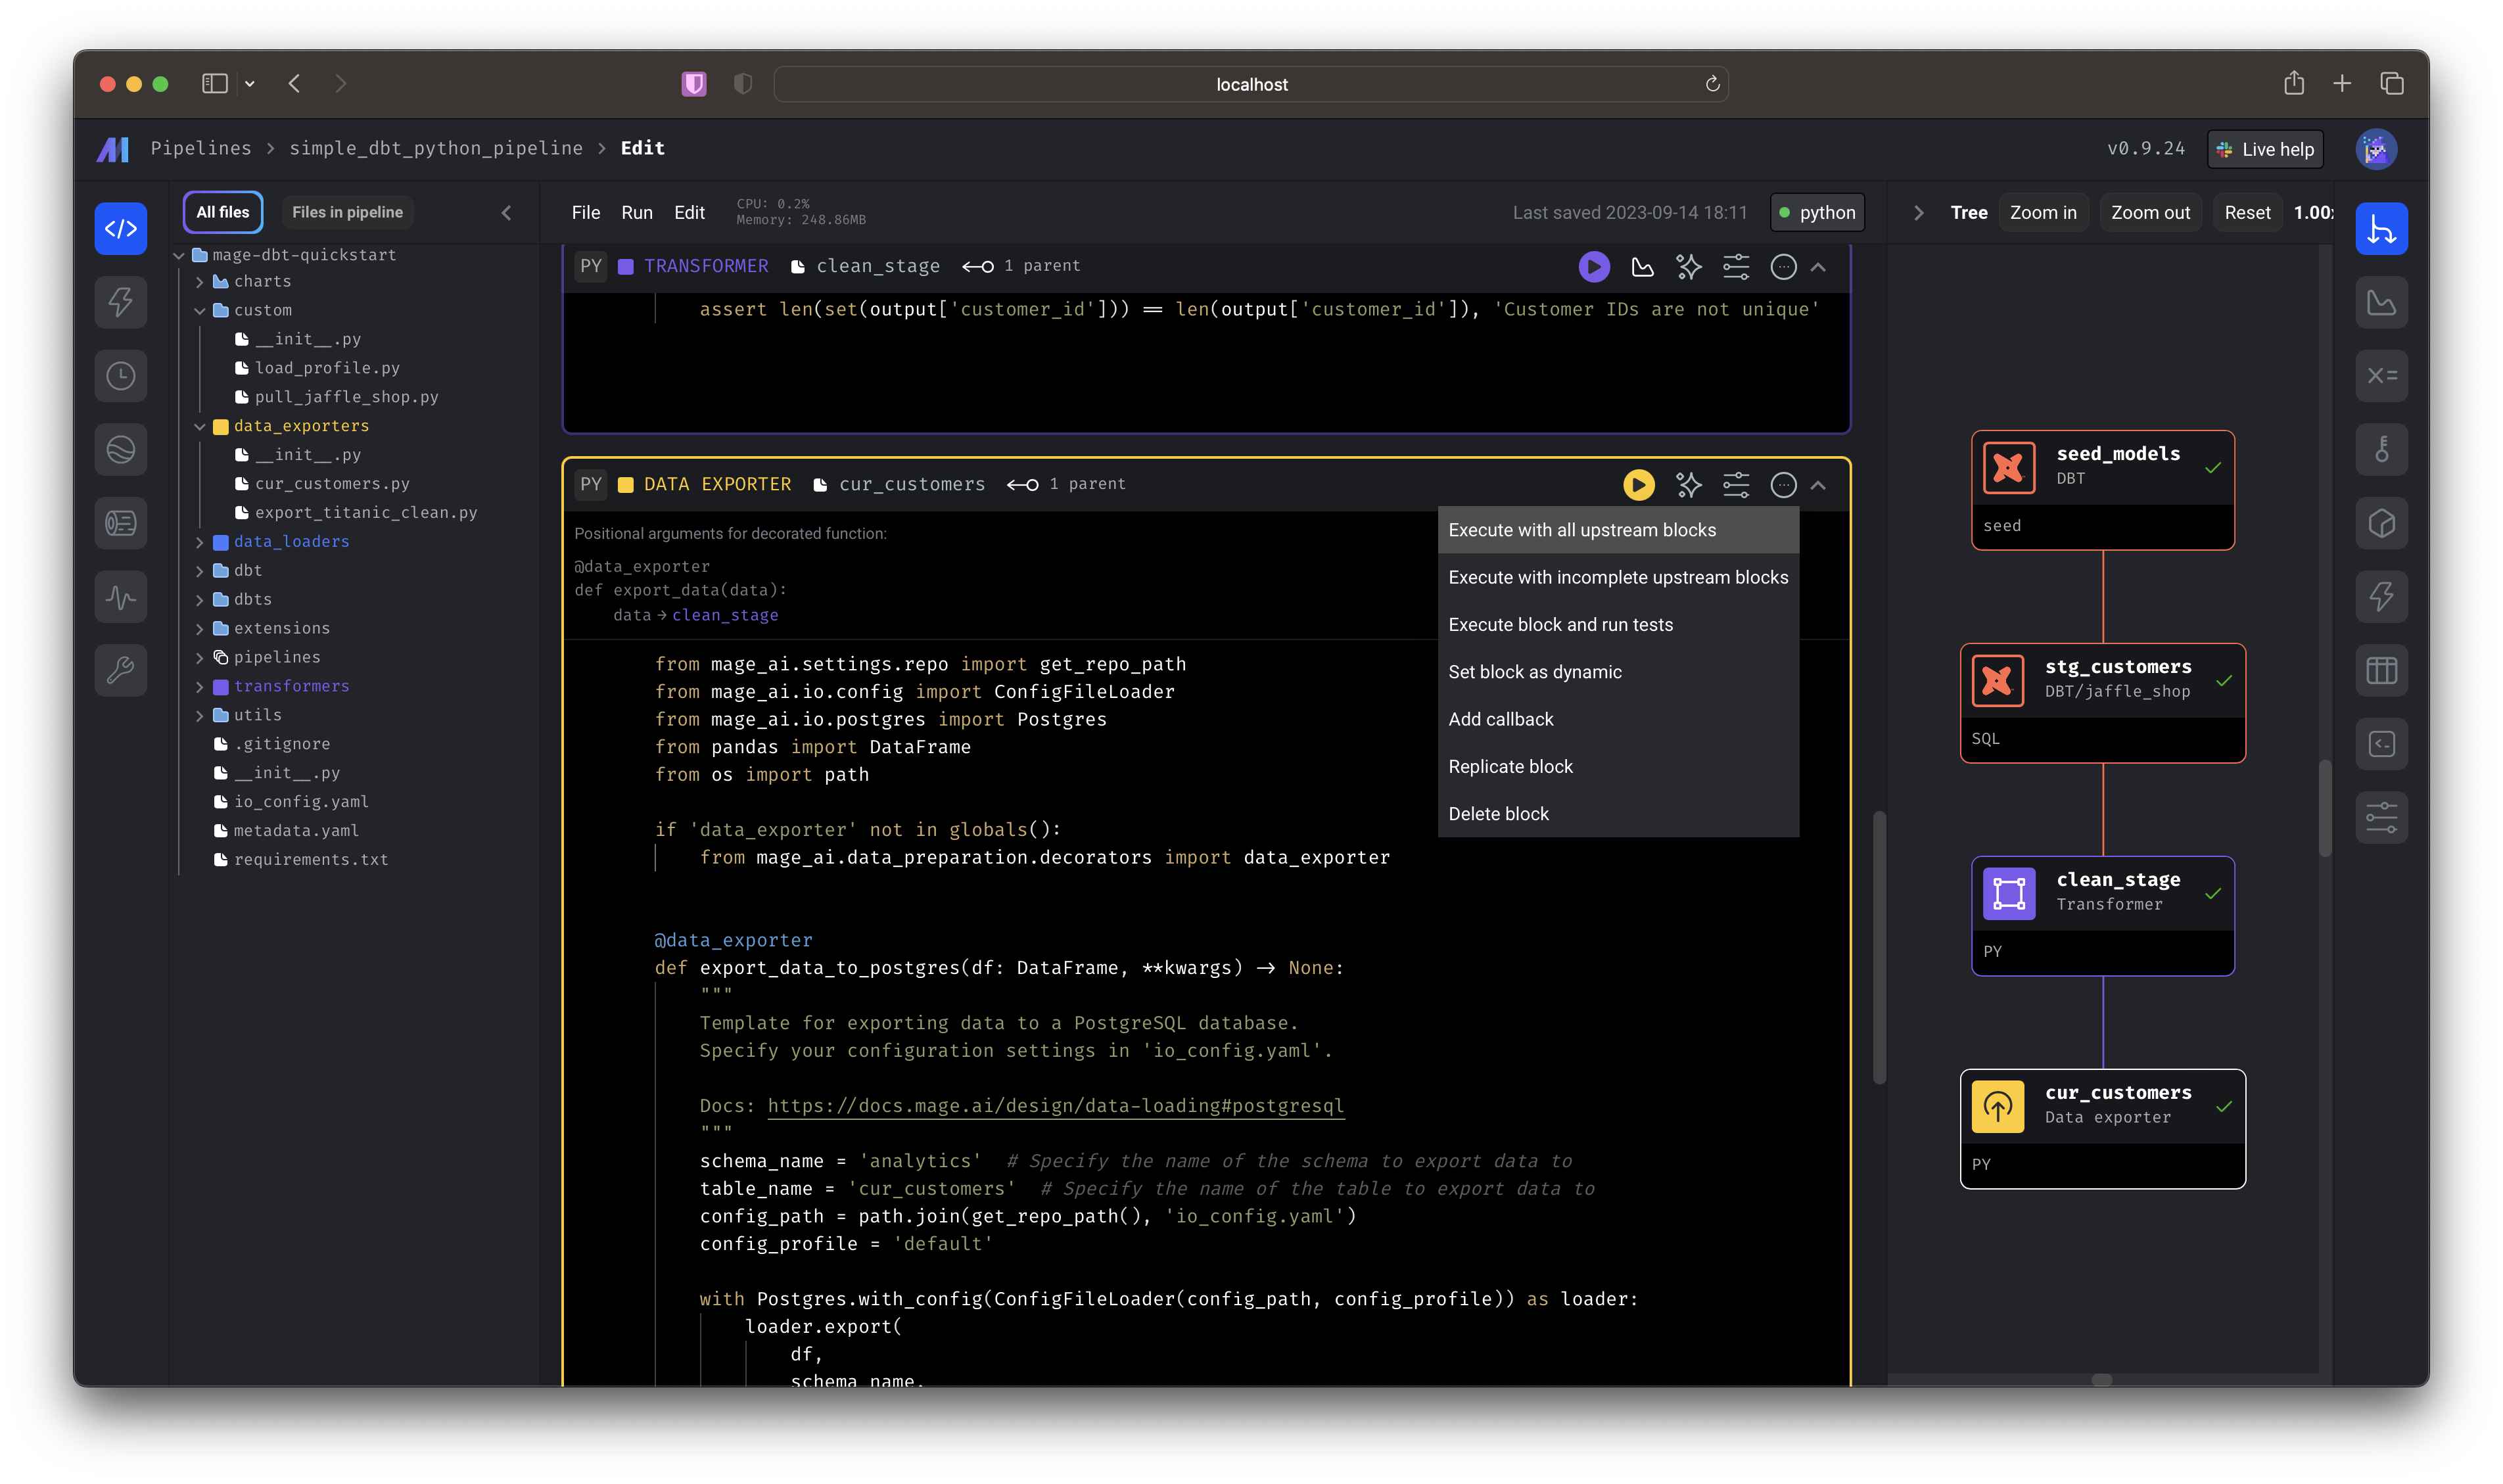
Task: Open the Edit menu
Action: pyautogui.click(x=689, y=213)
